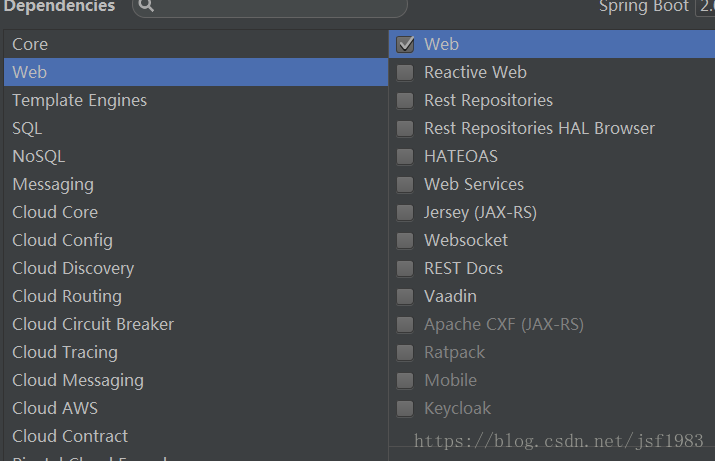Viewport: 715px width, 461px height.
Task: Open the Cloud AWS category
Action: pos(196,409)
